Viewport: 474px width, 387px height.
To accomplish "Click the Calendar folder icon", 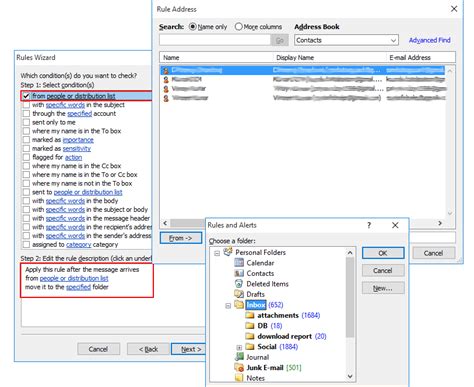I will (239, 263).
